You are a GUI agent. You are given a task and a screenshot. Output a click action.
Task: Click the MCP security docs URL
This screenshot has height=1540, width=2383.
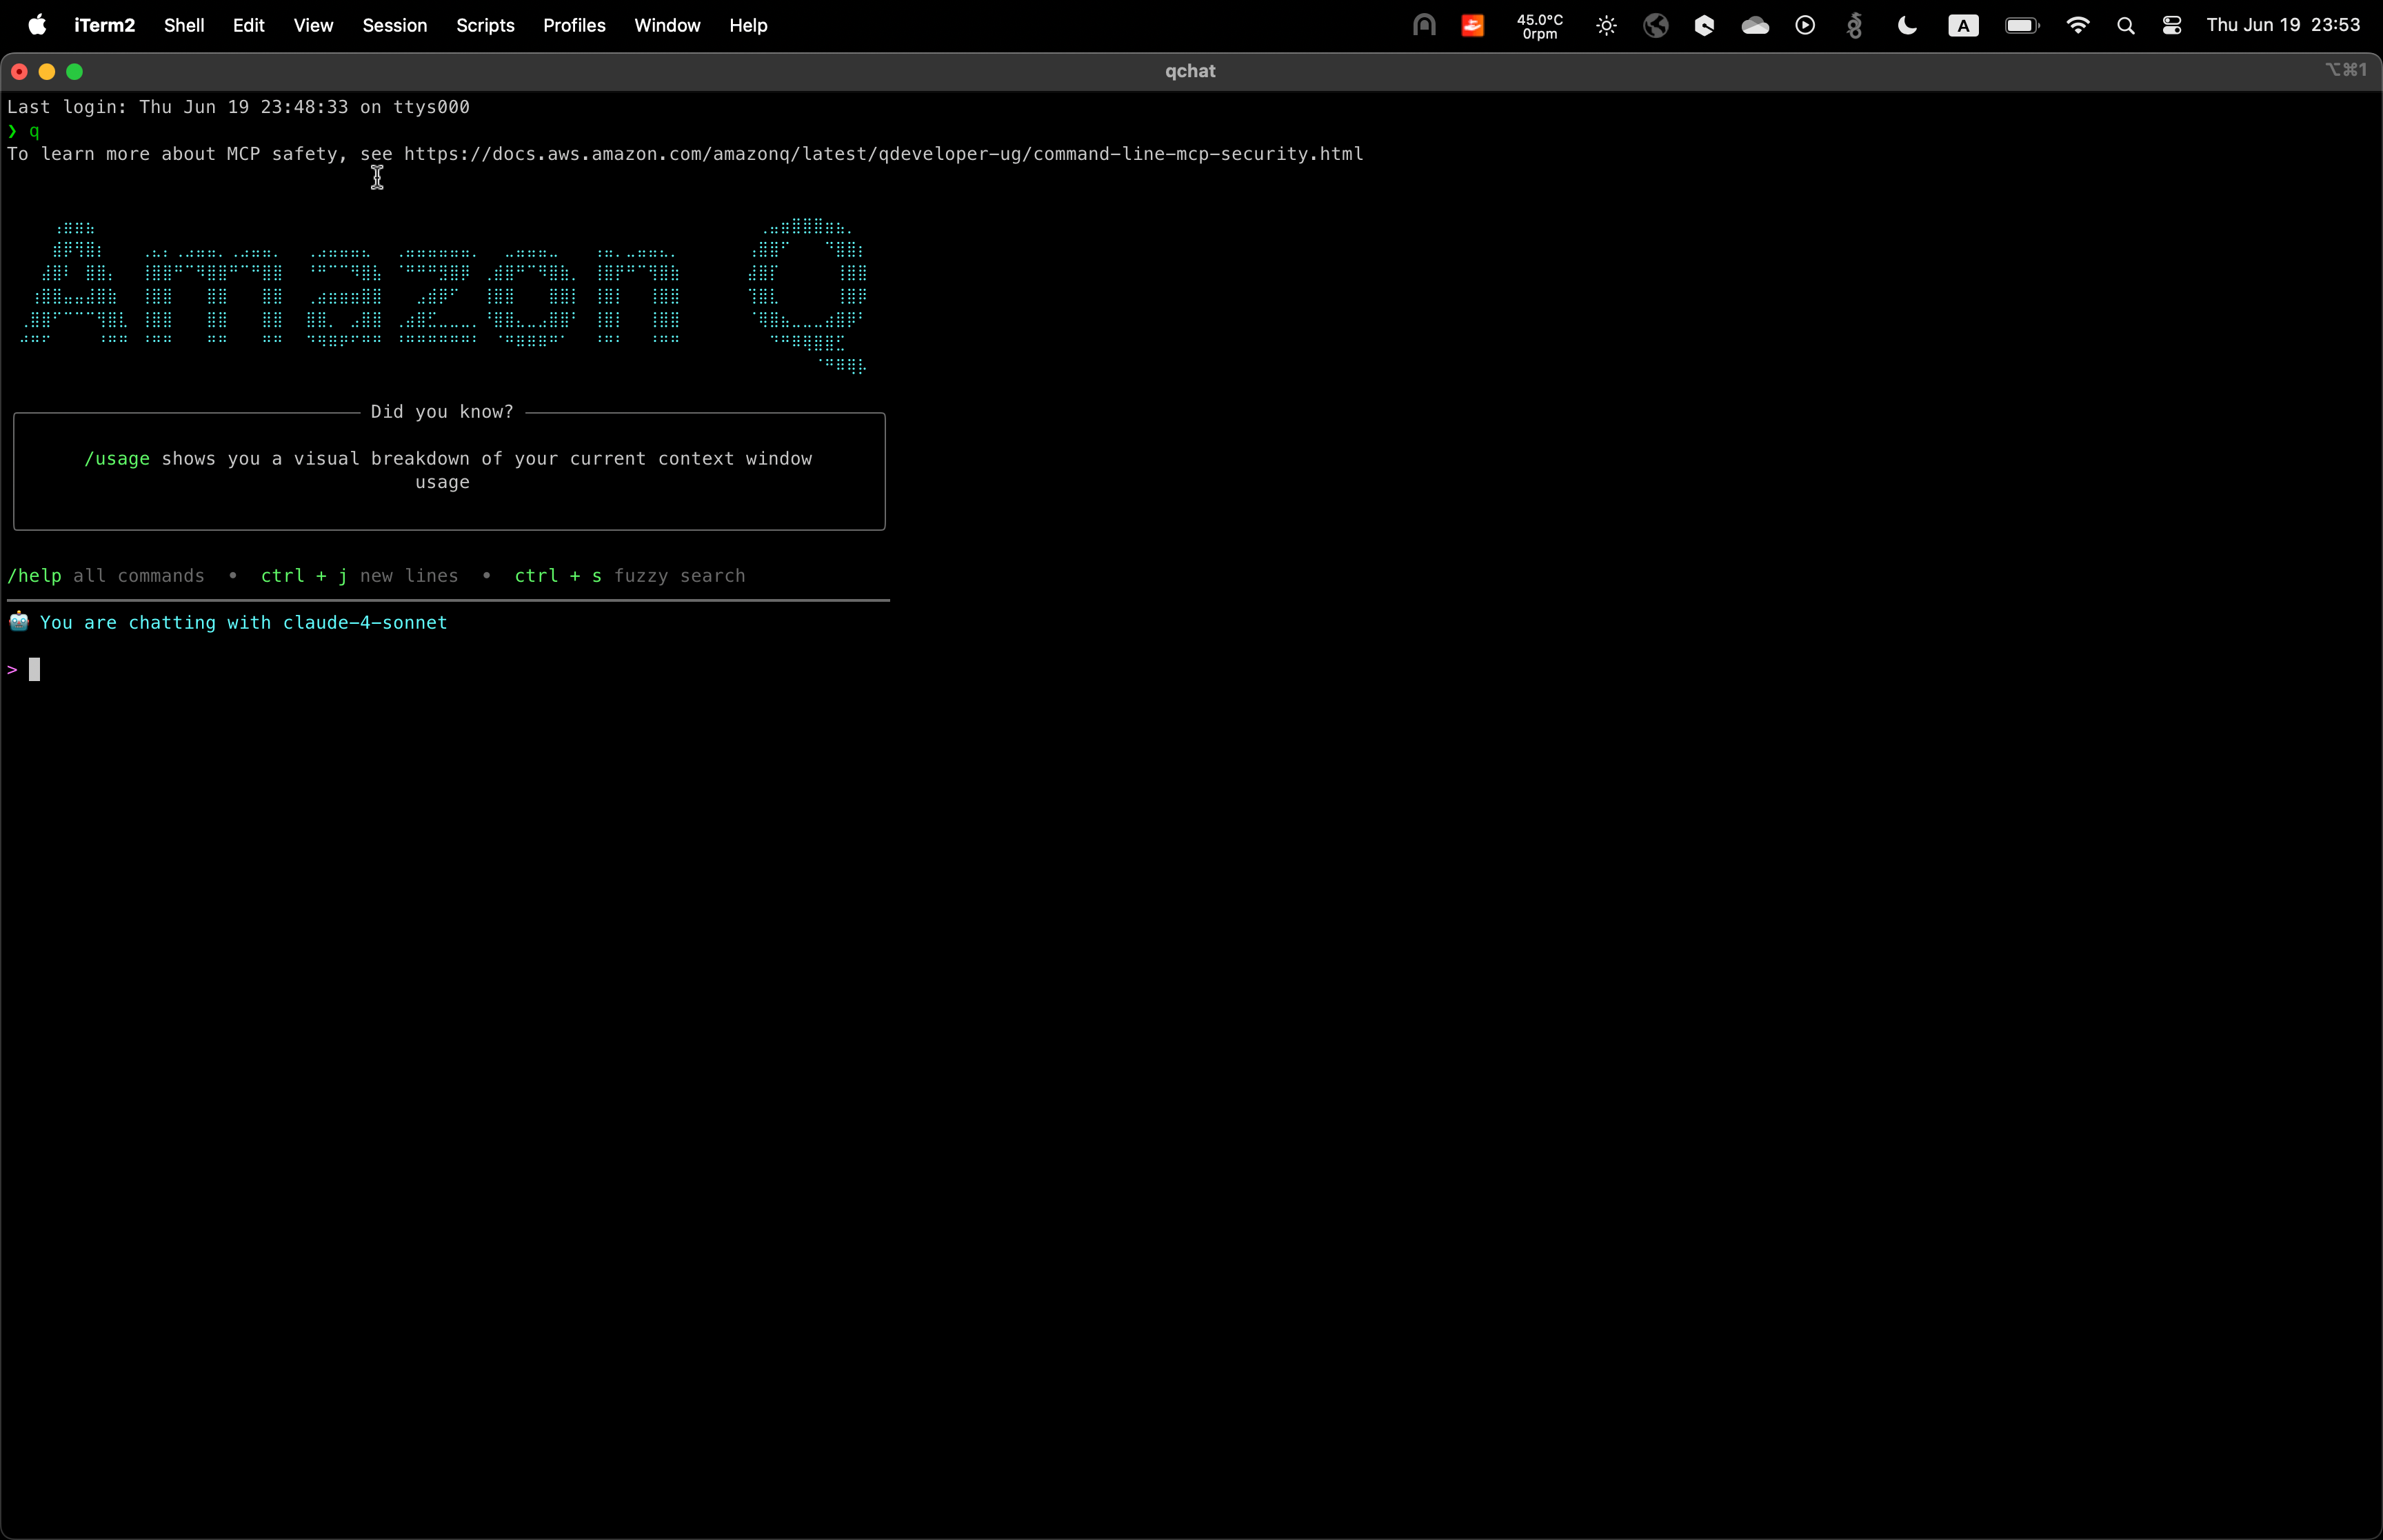[883, 154]
